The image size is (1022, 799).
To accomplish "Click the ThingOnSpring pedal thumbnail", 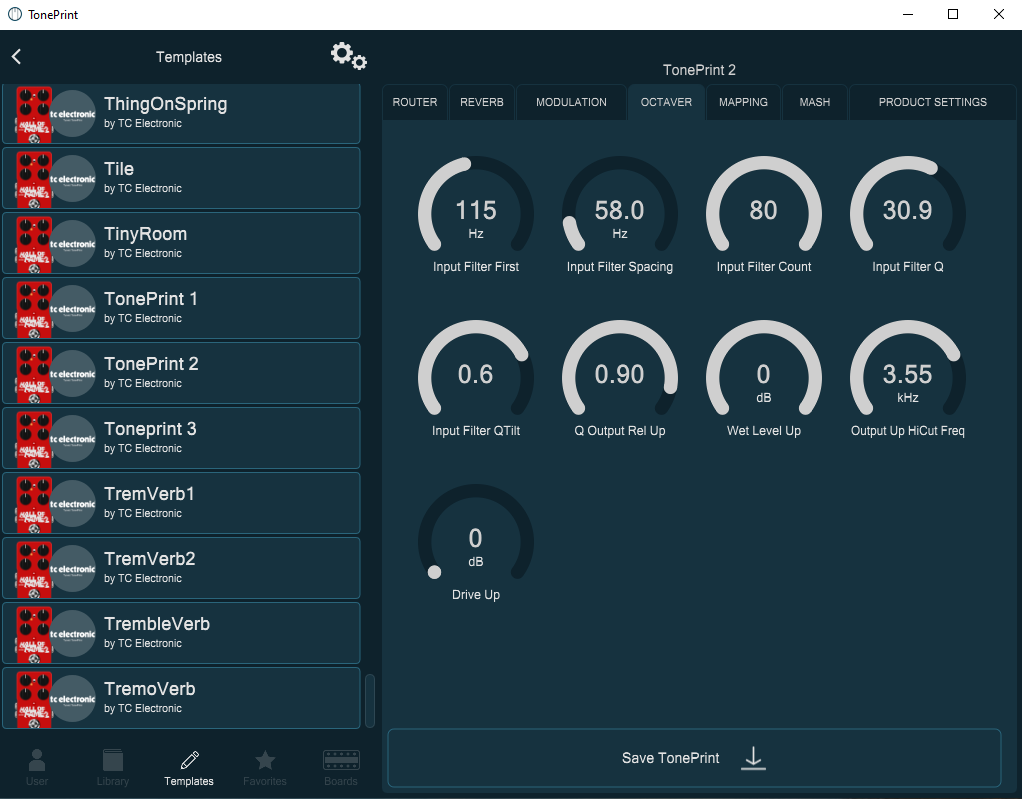I will click(34, 114).
